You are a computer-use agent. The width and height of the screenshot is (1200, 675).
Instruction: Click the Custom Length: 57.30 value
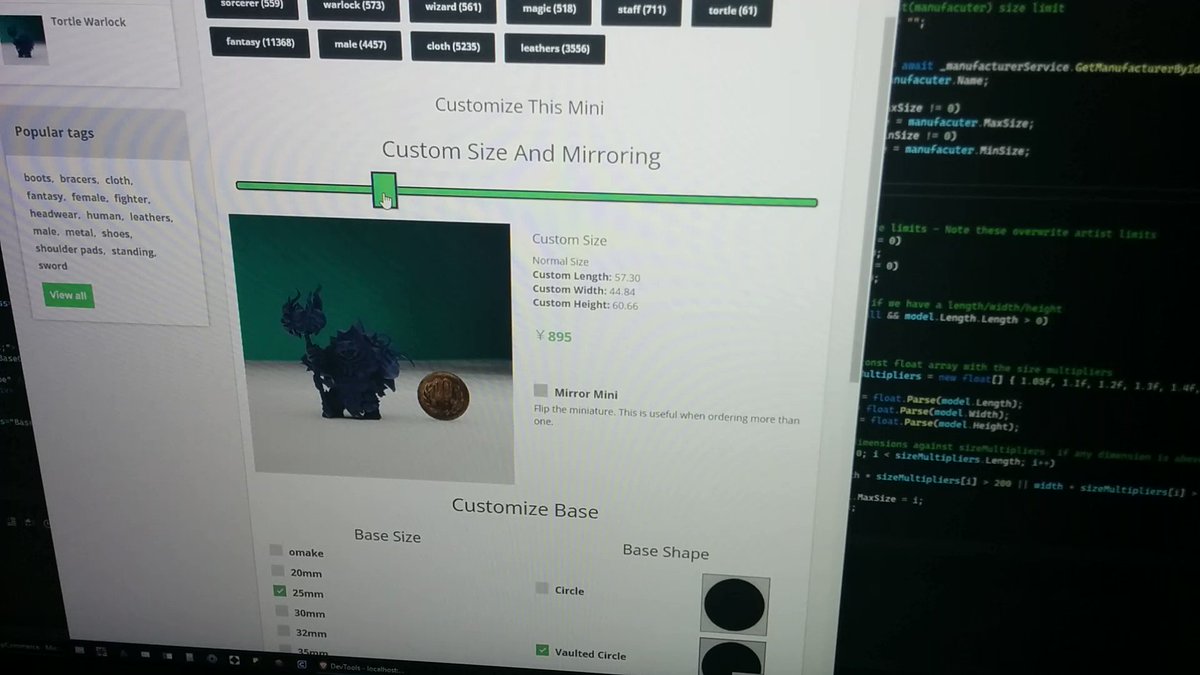(587, 276)
